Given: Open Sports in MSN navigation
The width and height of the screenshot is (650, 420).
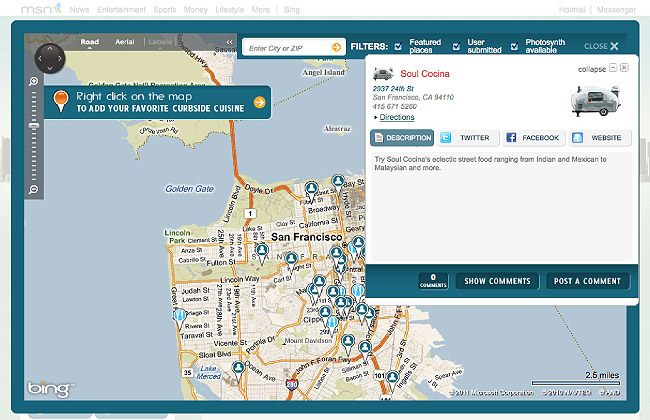Looking at the screenshot, I should (165, 10).
